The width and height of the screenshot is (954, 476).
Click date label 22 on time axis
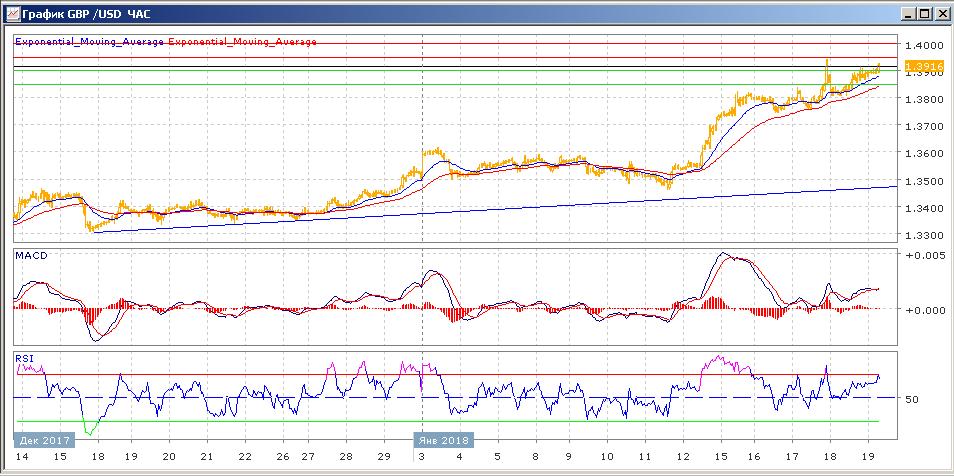pos(244,457)
